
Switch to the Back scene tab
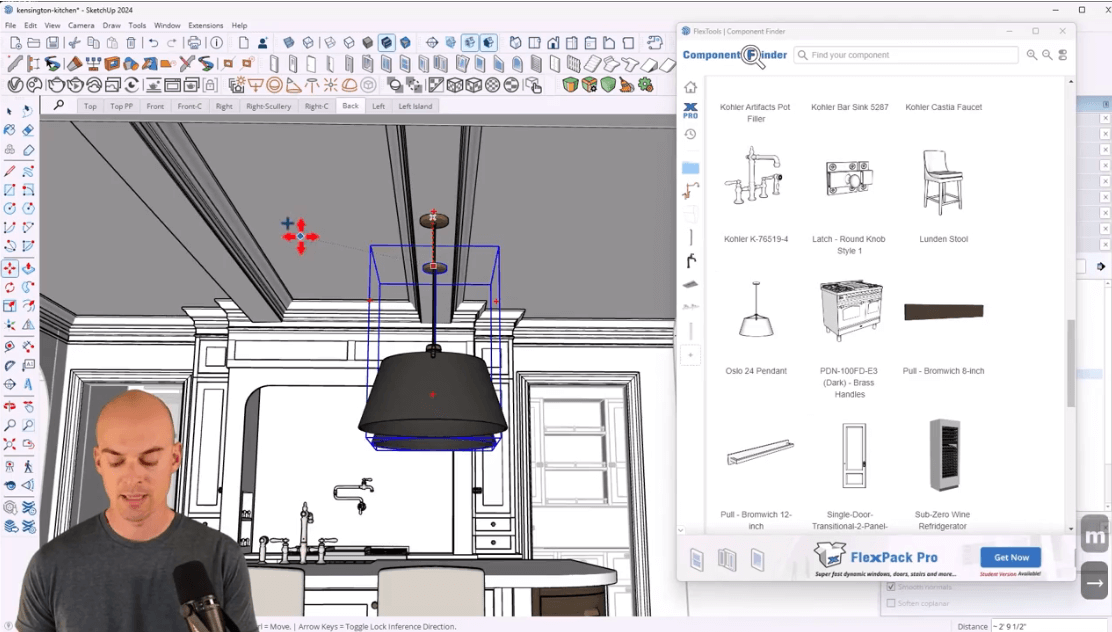coord(350,105)
